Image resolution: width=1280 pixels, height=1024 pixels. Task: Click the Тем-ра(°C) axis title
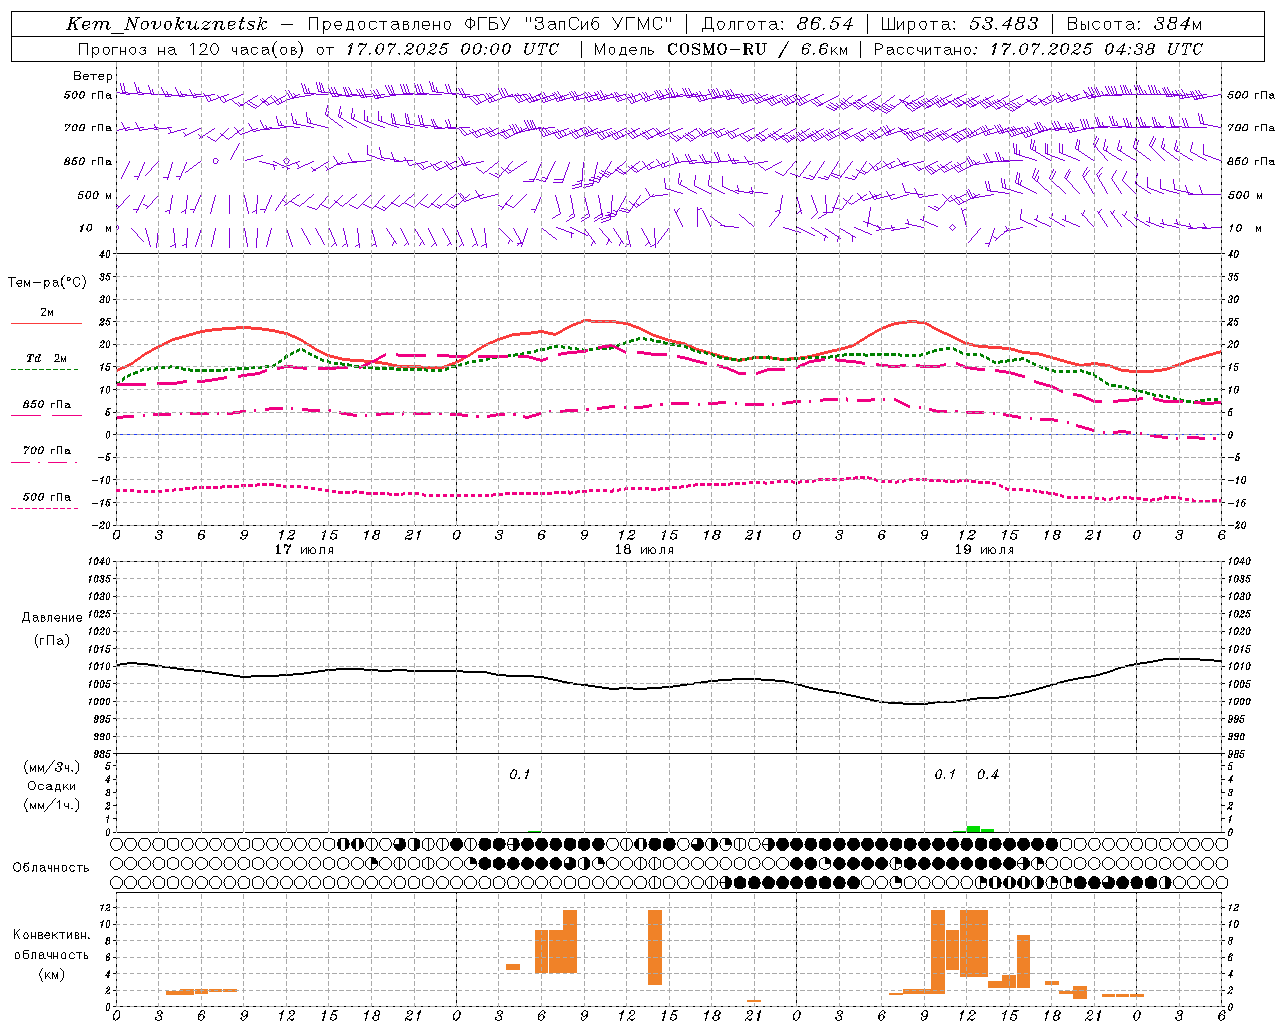(47, 283)
